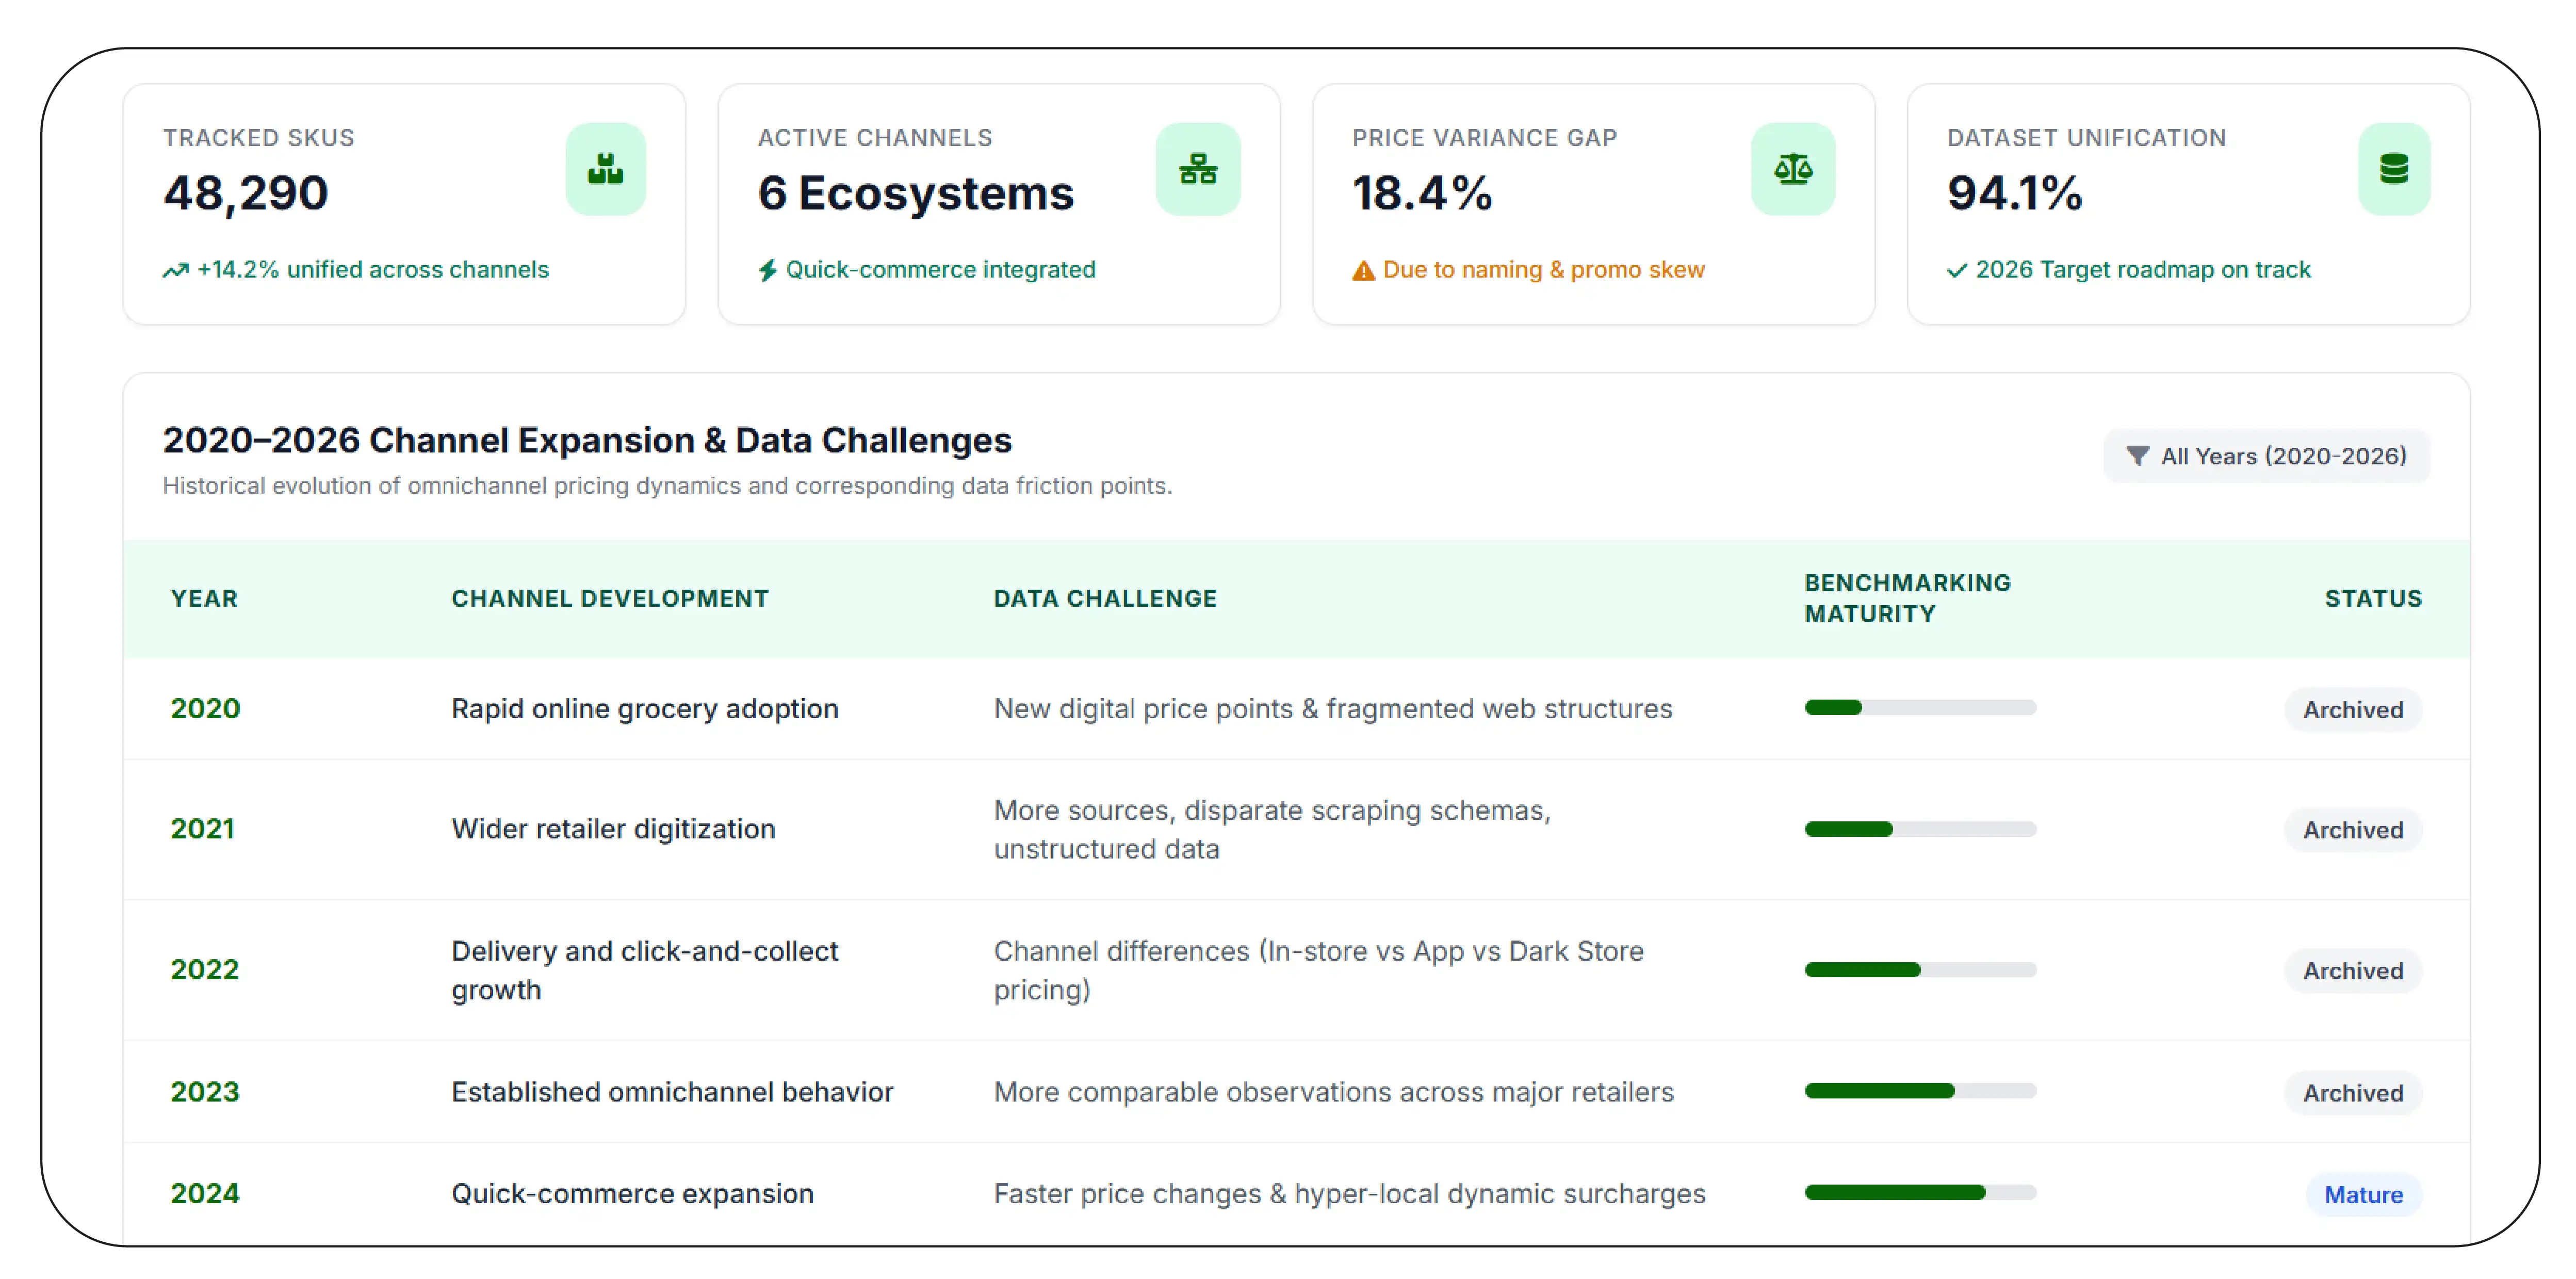Viewport: 2576px width, 1279px height.
Task: Click the Archived status badge for 2021
Action: coord(2353,830)
